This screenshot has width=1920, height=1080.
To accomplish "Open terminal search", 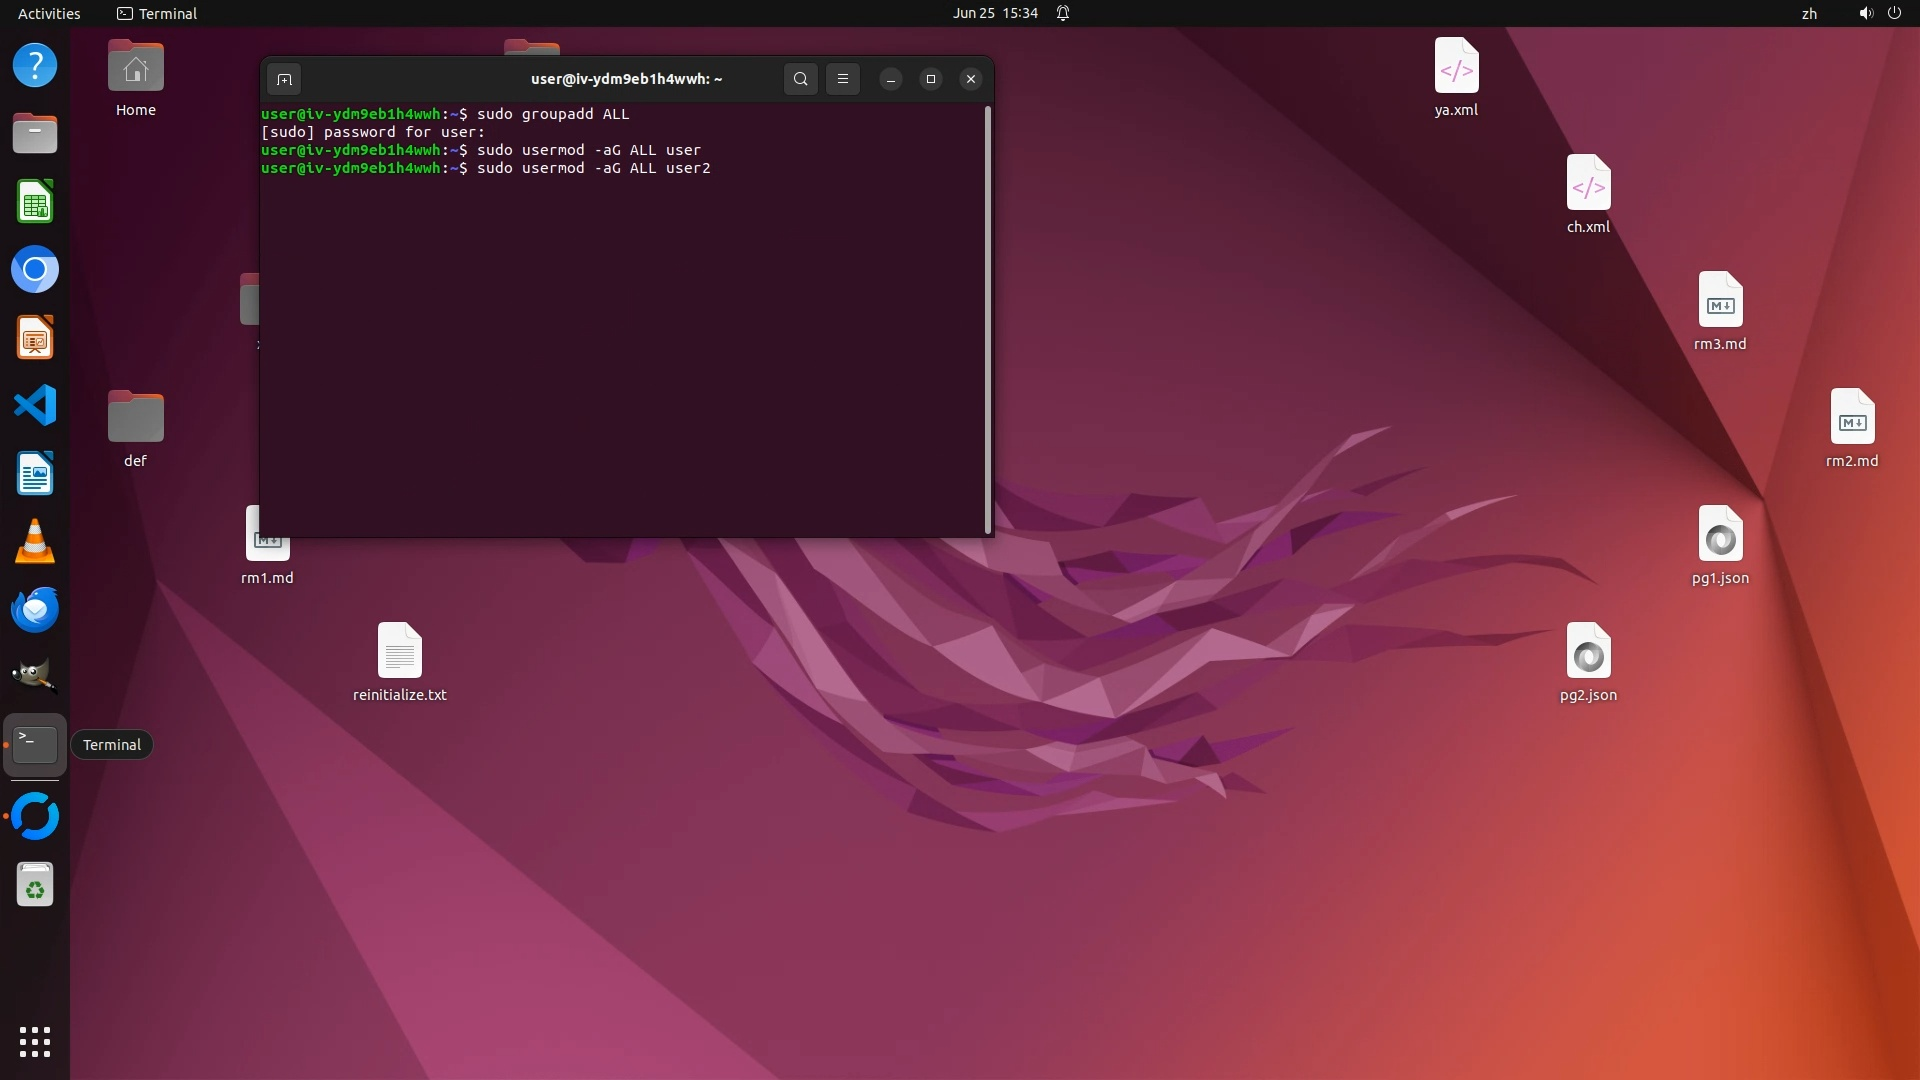I will point(800,79).
